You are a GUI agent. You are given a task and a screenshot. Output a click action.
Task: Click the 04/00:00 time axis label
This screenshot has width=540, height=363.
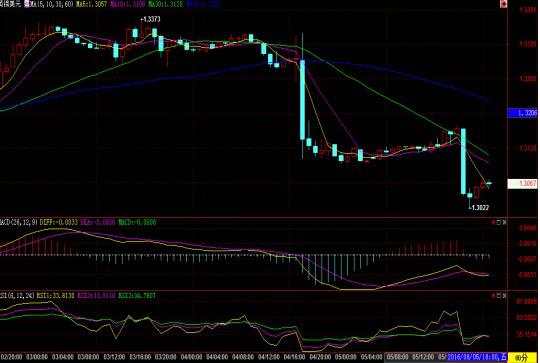(191, 357)
